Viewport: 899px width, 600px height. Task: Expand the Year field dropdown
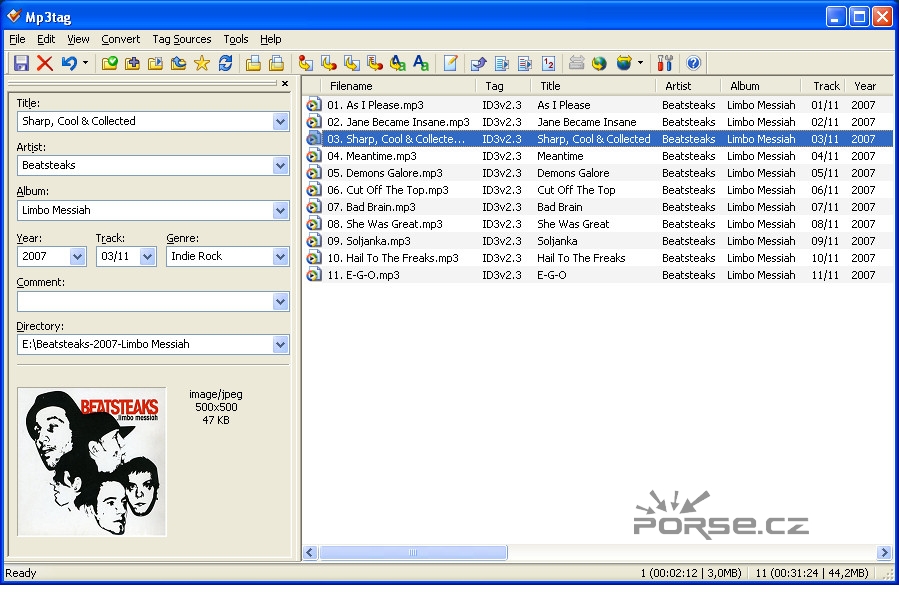[x=77, y=256]
